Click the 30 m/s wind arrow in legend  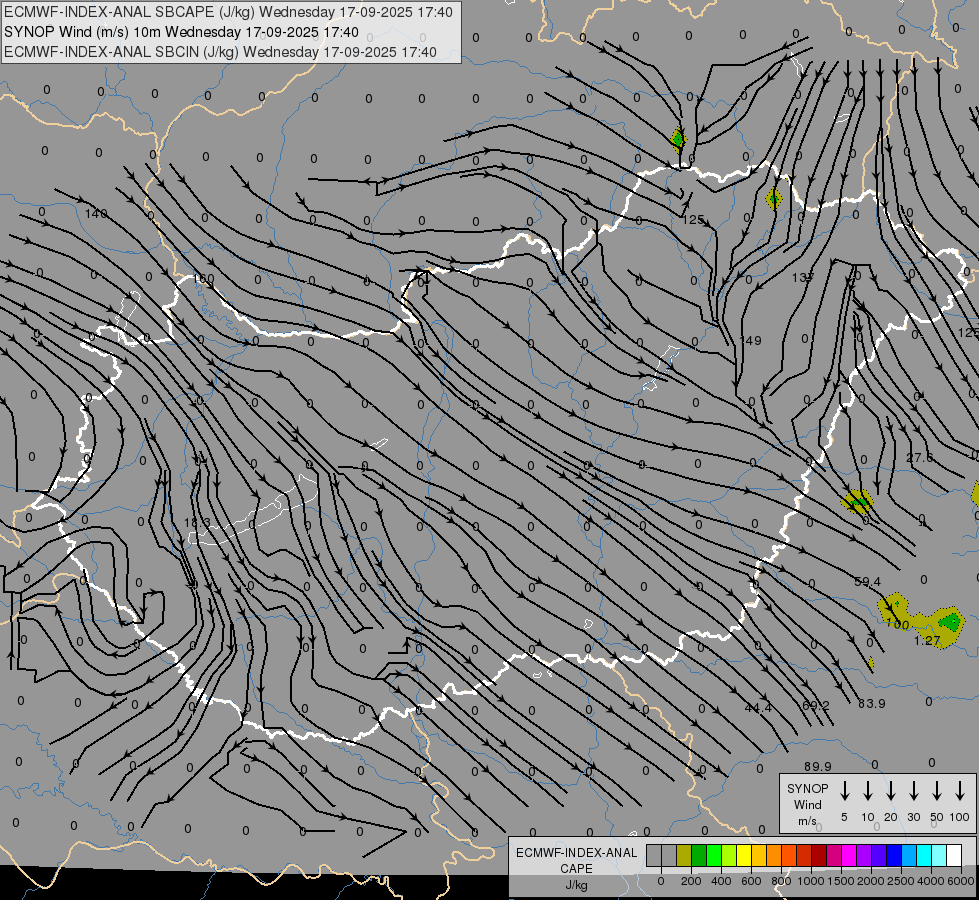(913, 791)
